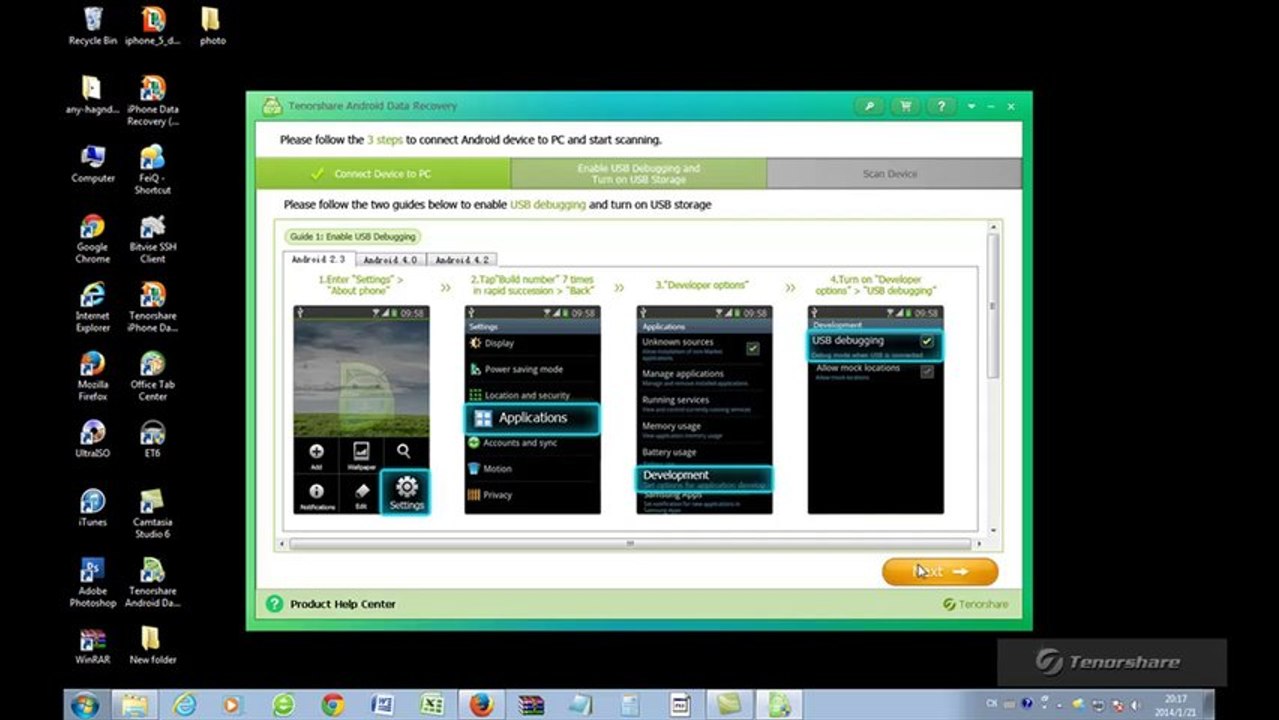
Task: Select the FeiQ Shortcut desktop icon
Action: point(153,169)
